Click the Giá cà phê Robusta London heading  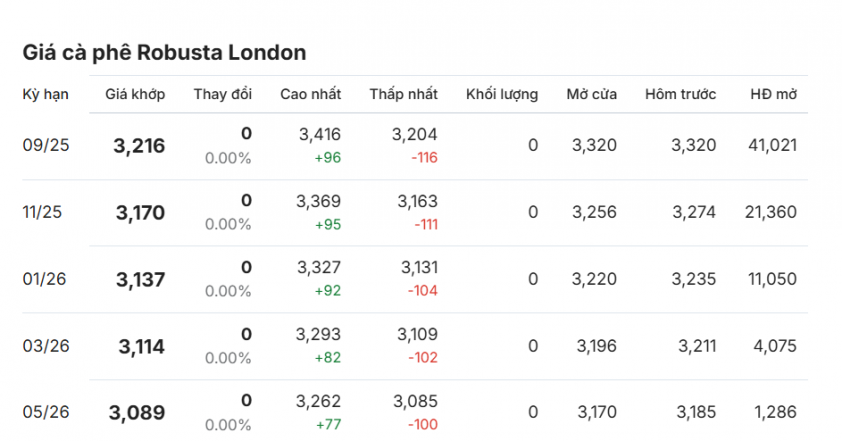click(x=164, y=53)
